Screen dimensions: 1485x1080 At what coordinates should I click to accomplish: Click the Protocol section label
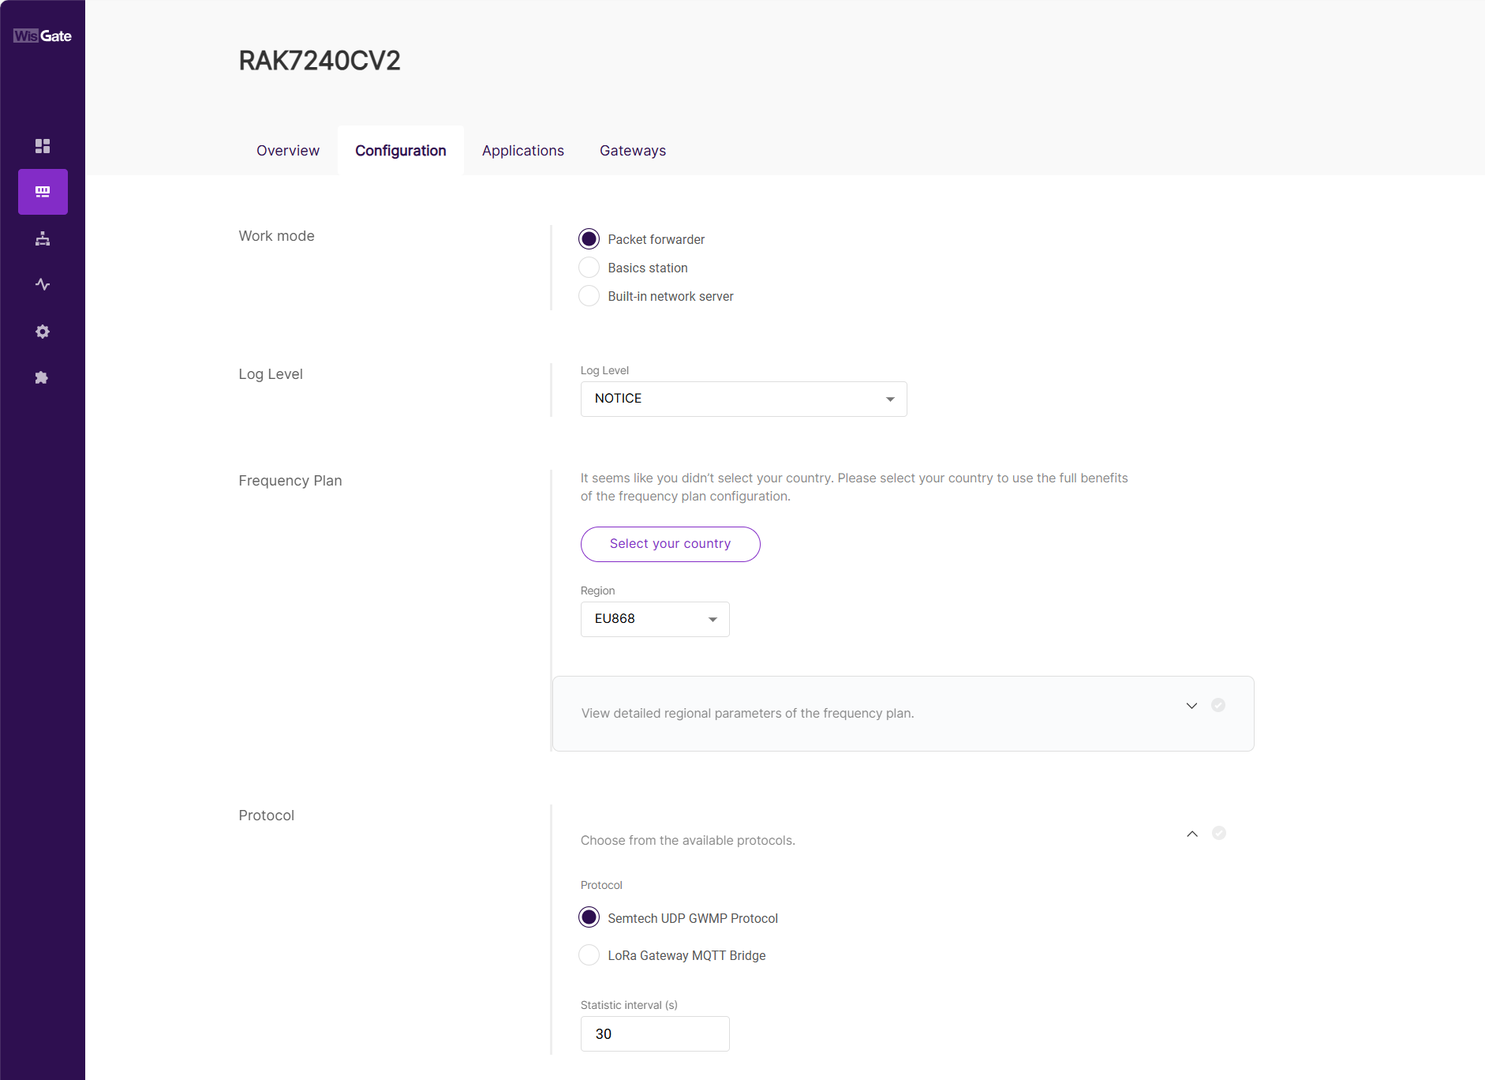click(267, 816)
